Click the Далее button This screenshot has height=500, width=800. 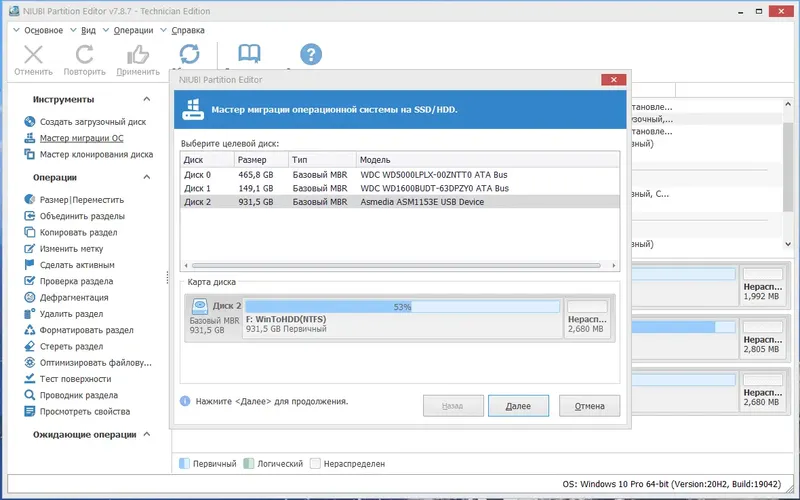pos(518,406)
